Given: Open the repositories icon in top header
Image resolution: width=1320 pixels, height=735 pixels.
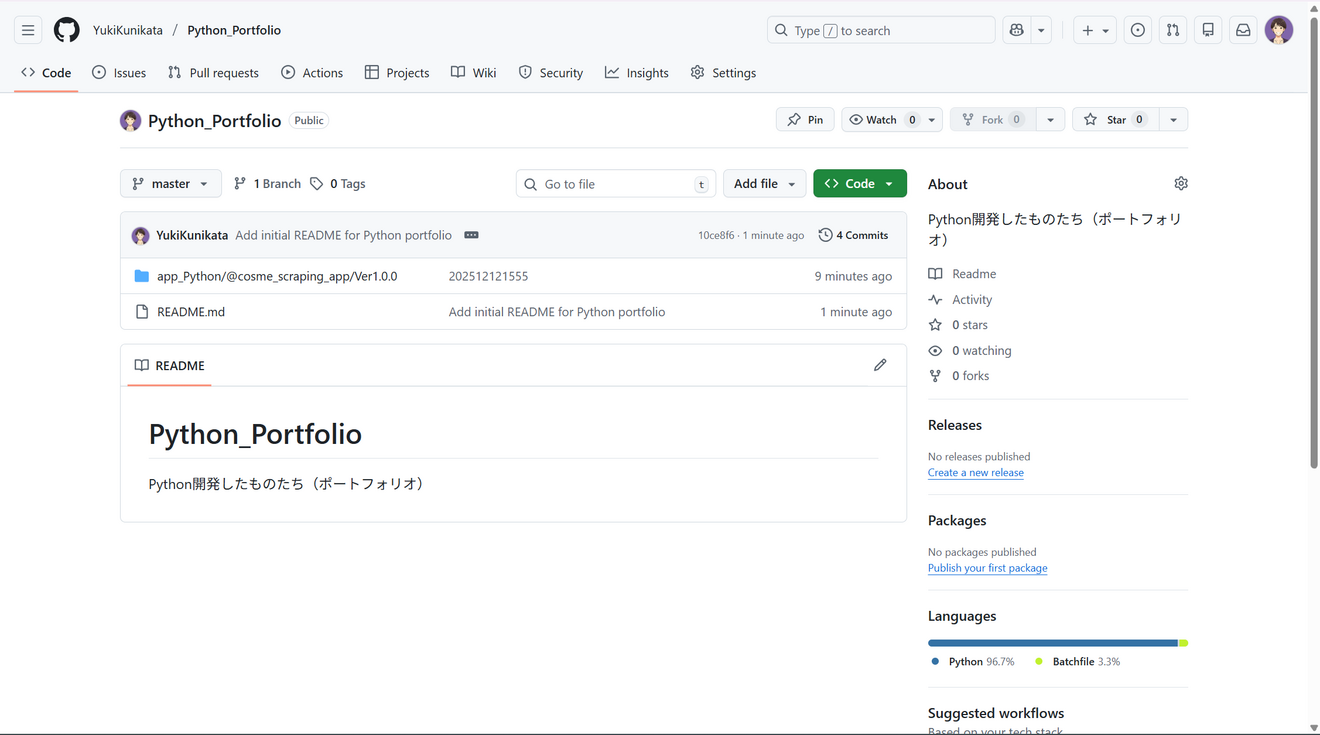Looking at the screenshot, I should [1208, 30].
